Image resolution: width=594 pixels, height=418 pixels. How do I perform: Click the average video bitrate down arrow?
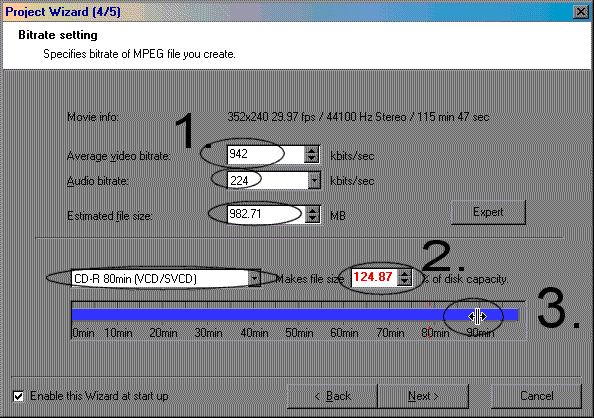pyautogui.click(x=311, y=159)
